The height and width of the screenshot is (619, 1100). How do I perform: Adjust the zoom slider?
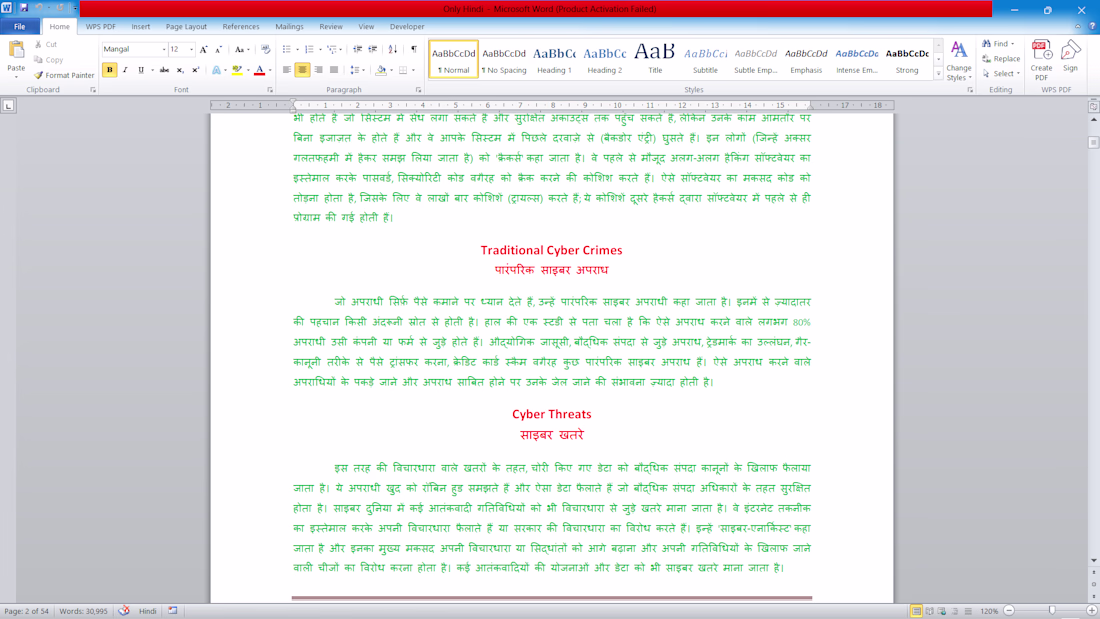click(1052, 611)
